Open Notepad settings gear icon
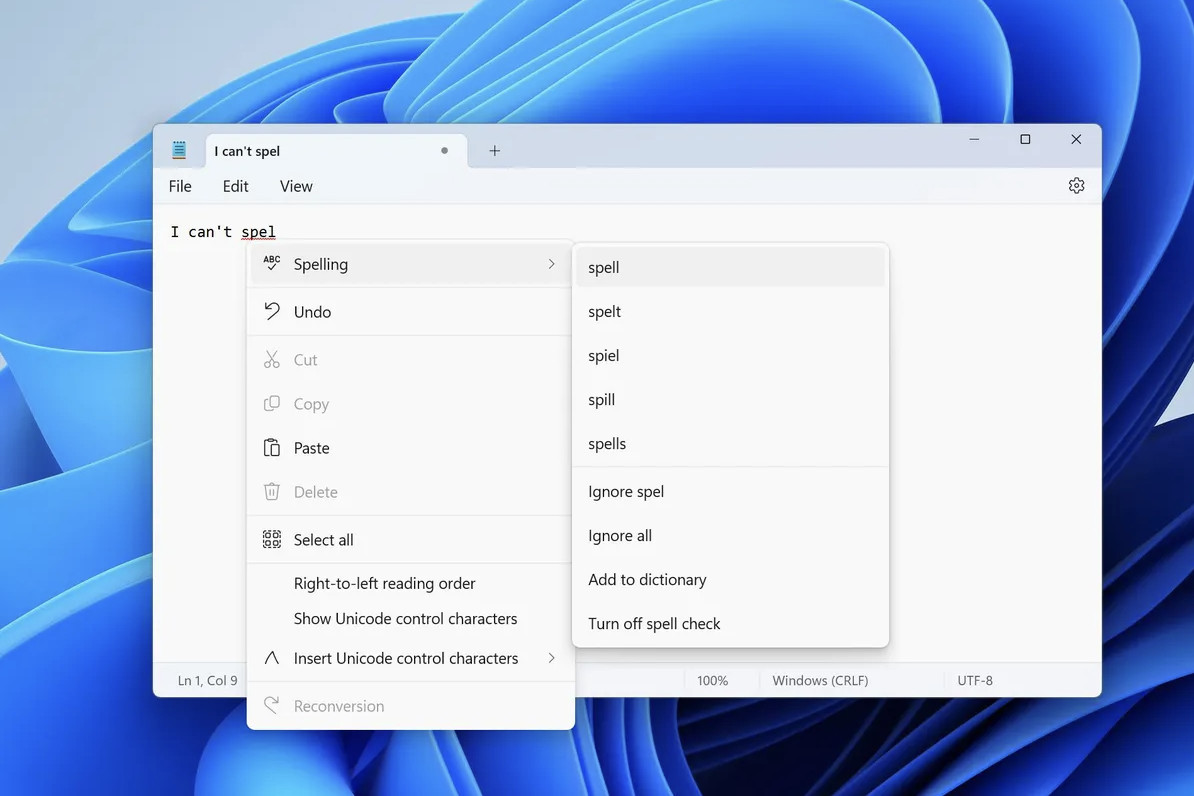 tap(1076, 186)
